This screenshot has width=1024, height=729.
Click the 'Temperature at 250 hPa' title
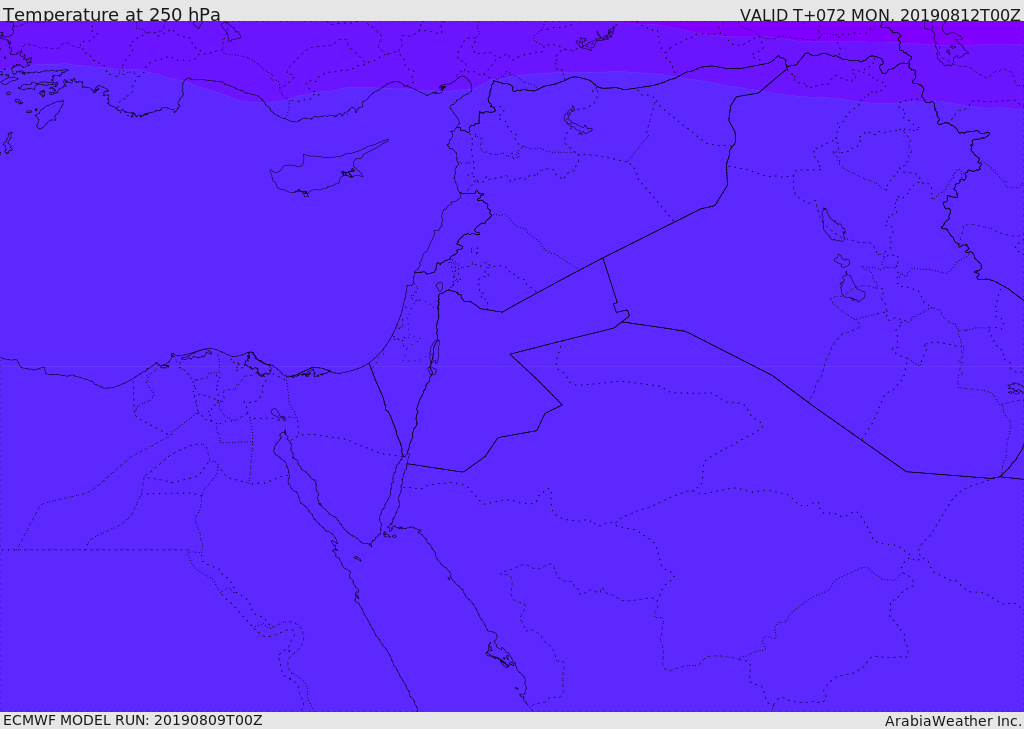pos(112,14)
